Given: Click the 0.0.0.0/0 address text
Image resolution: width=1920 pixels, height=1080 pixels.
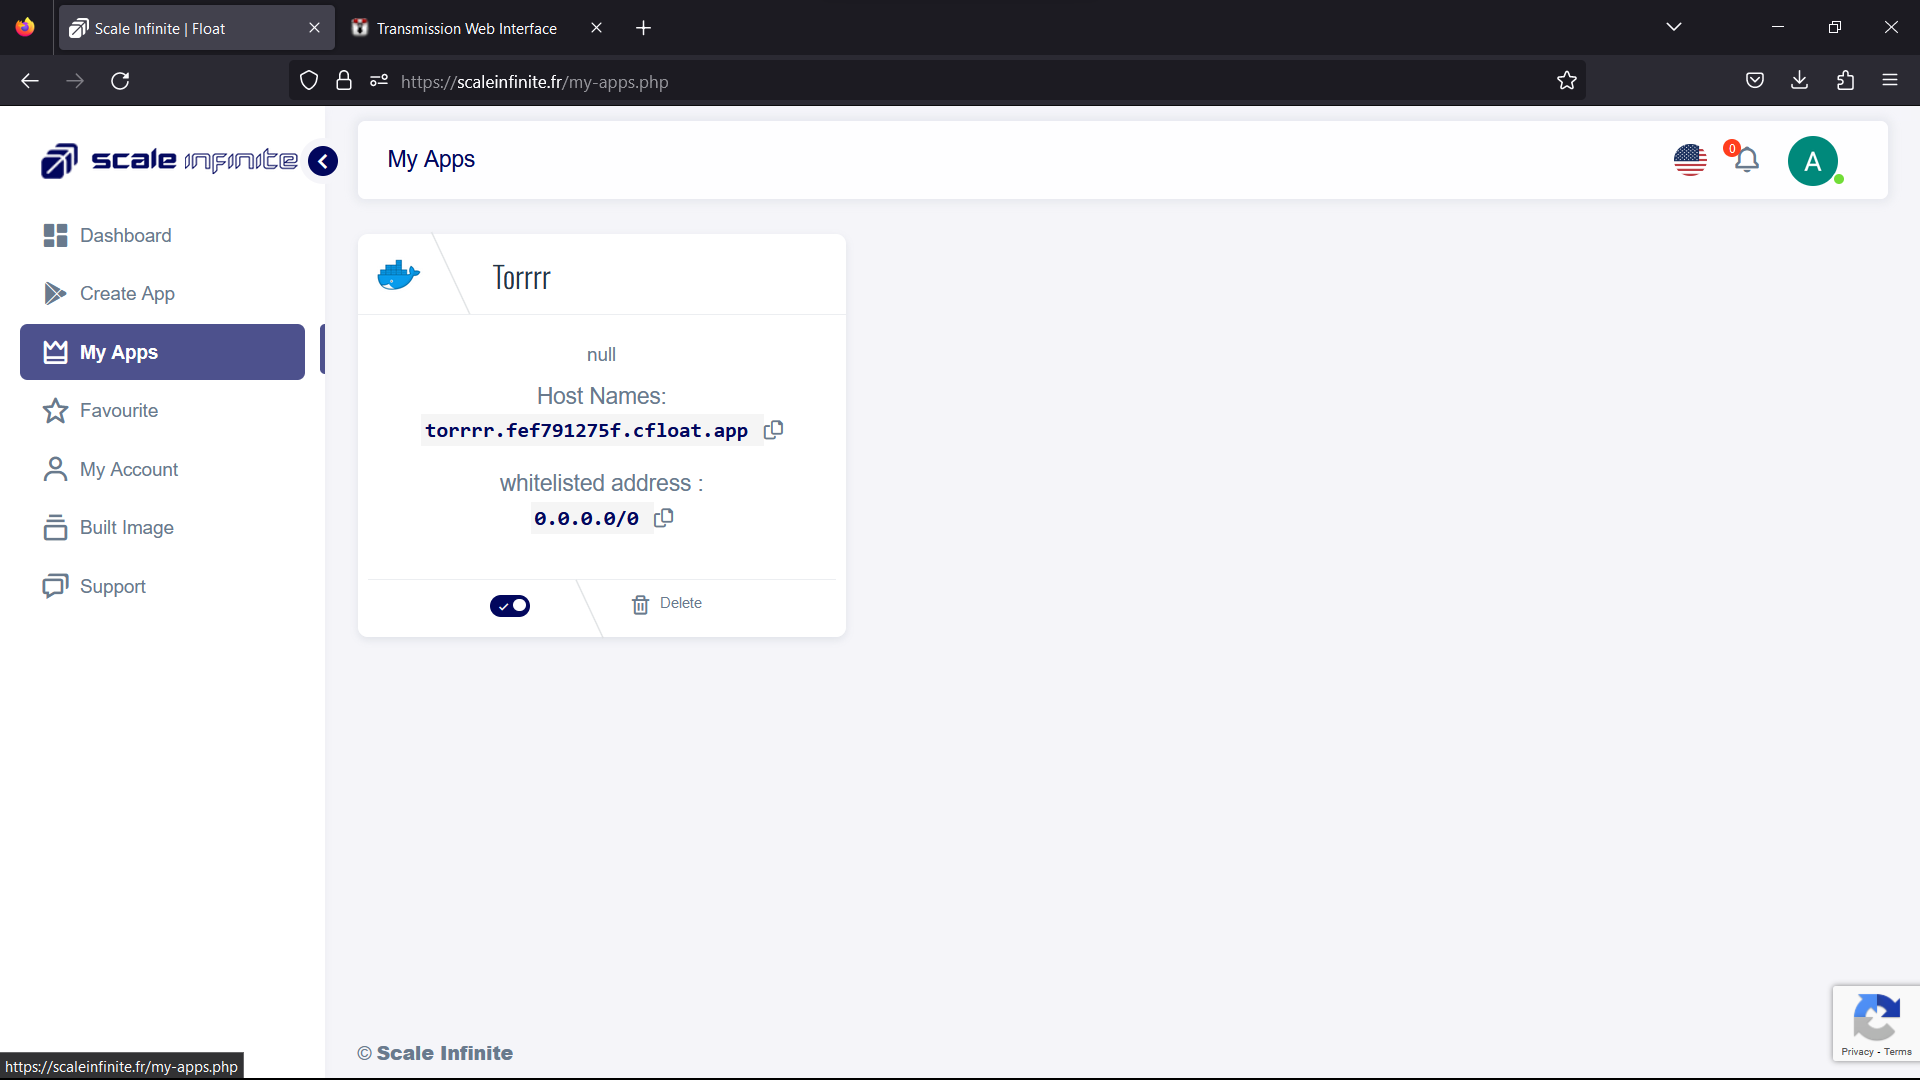Looking at the screenshot, I should [x=586, y=518].
